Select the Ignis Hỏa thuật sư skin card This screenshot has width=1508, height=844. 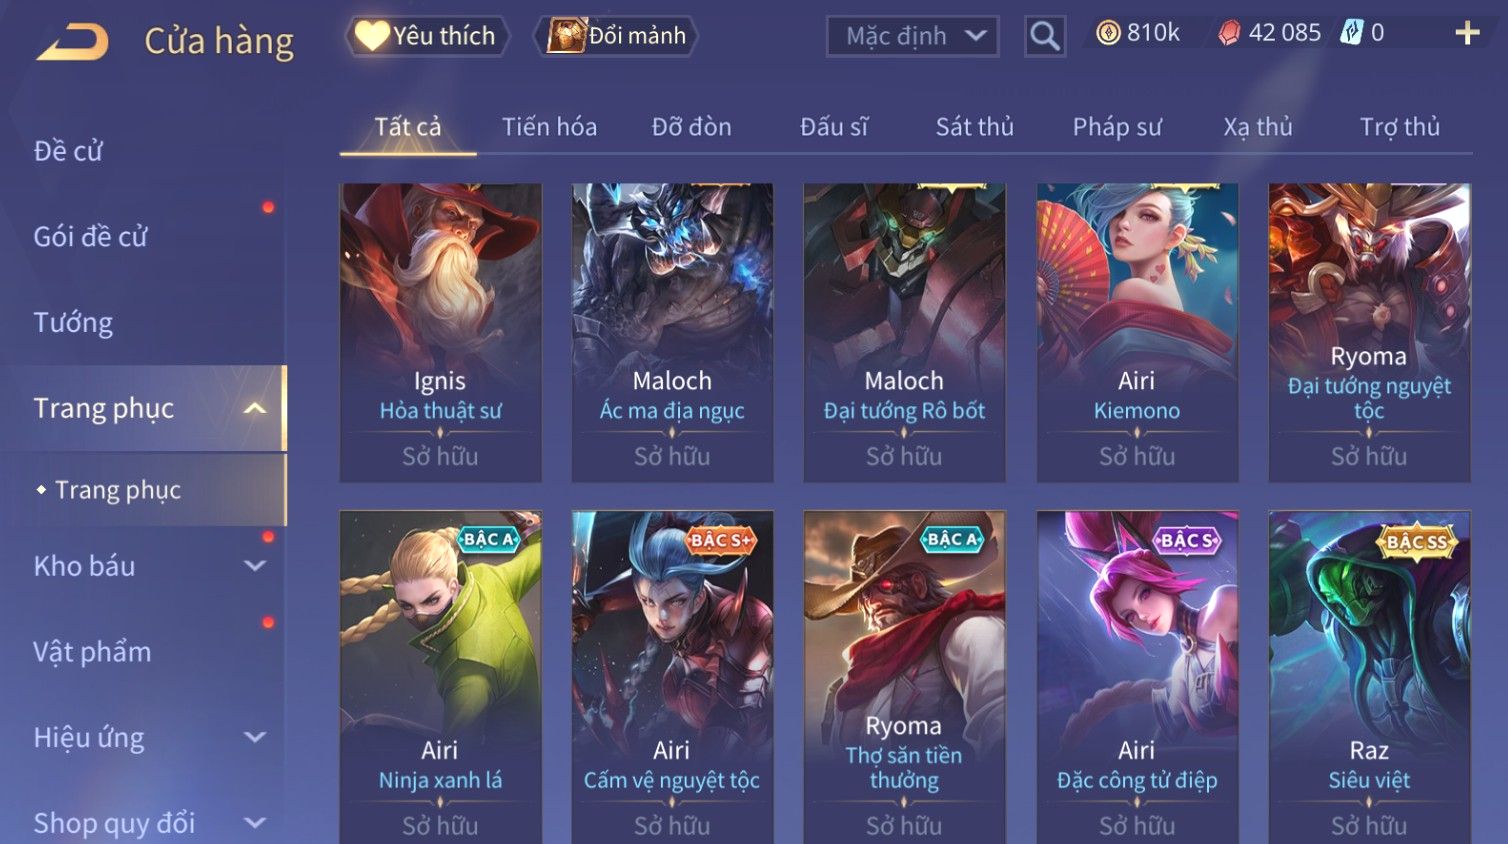coord(440,332)
